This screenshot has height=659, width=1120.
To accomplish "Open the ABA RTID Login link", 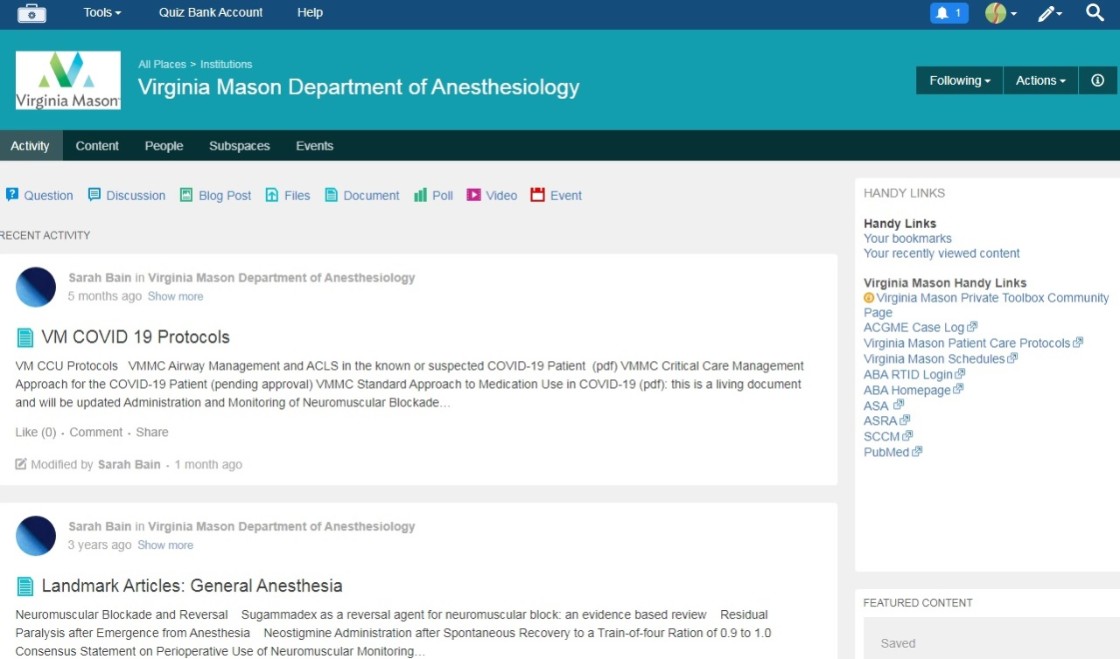I will tap(908, 374).
